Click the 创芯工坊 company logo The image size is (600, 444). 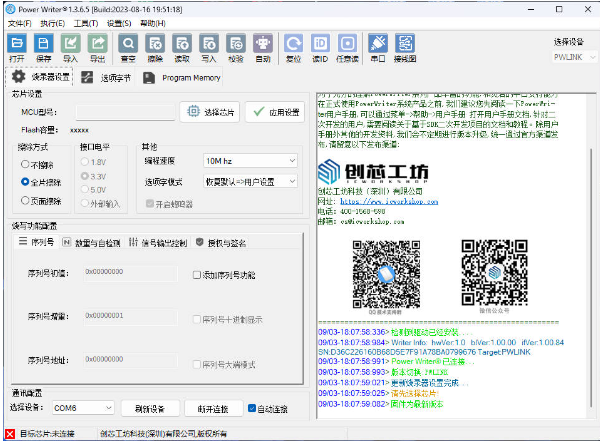tap(373, 172)
